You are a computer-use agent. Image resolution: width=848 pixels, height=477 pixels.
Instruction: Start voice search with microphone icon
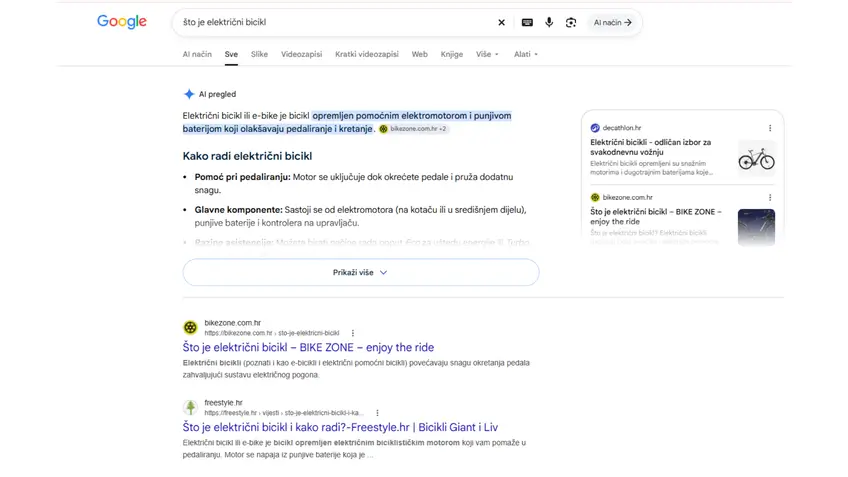(549, 23)
